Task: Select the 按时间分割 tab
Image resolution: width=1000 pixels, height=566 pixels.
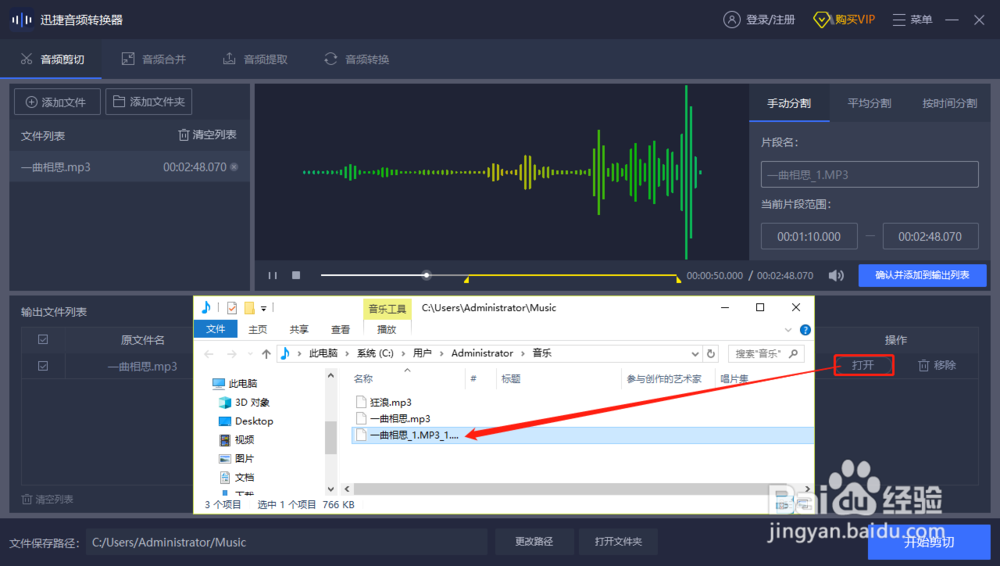Action: point(949,103)
